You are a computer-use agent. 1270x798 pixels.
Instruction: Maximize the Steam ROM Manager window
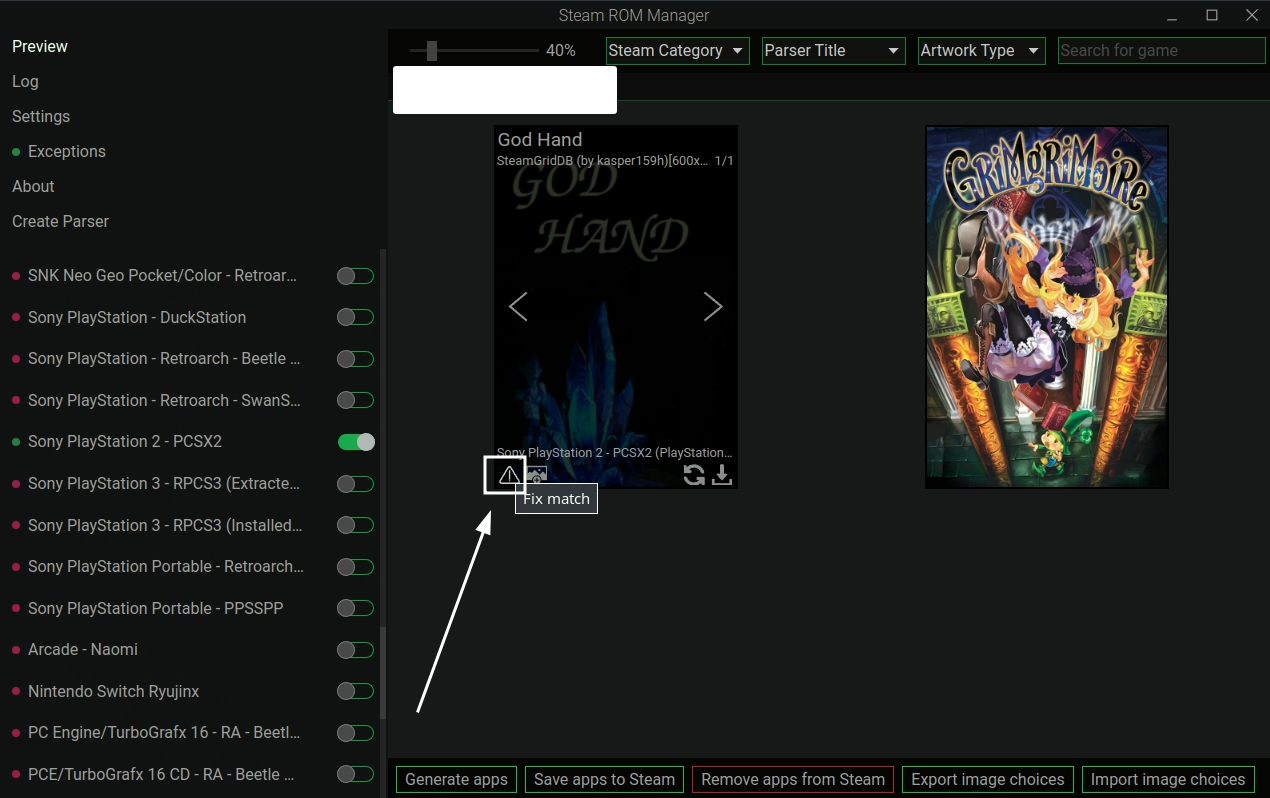point(1212,15)
